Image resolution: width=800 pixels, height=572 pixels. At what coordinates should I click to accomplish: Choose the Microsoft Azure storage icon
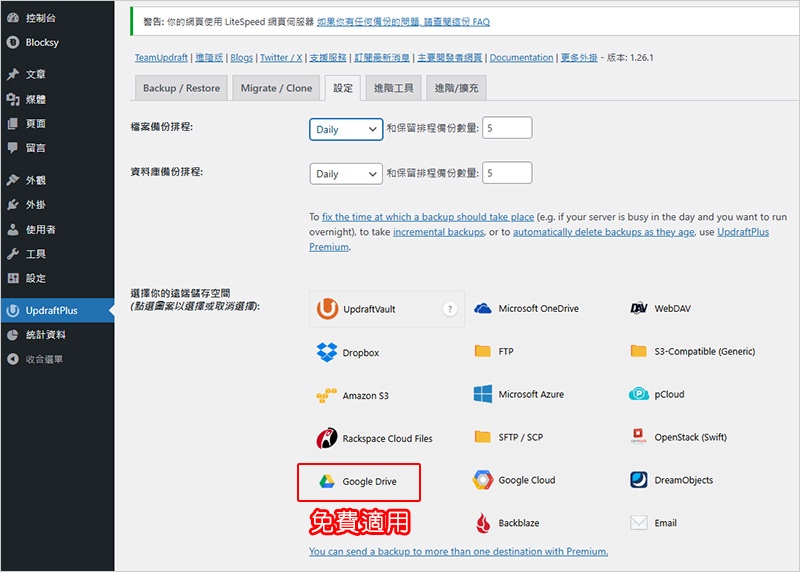pos(483,394)
